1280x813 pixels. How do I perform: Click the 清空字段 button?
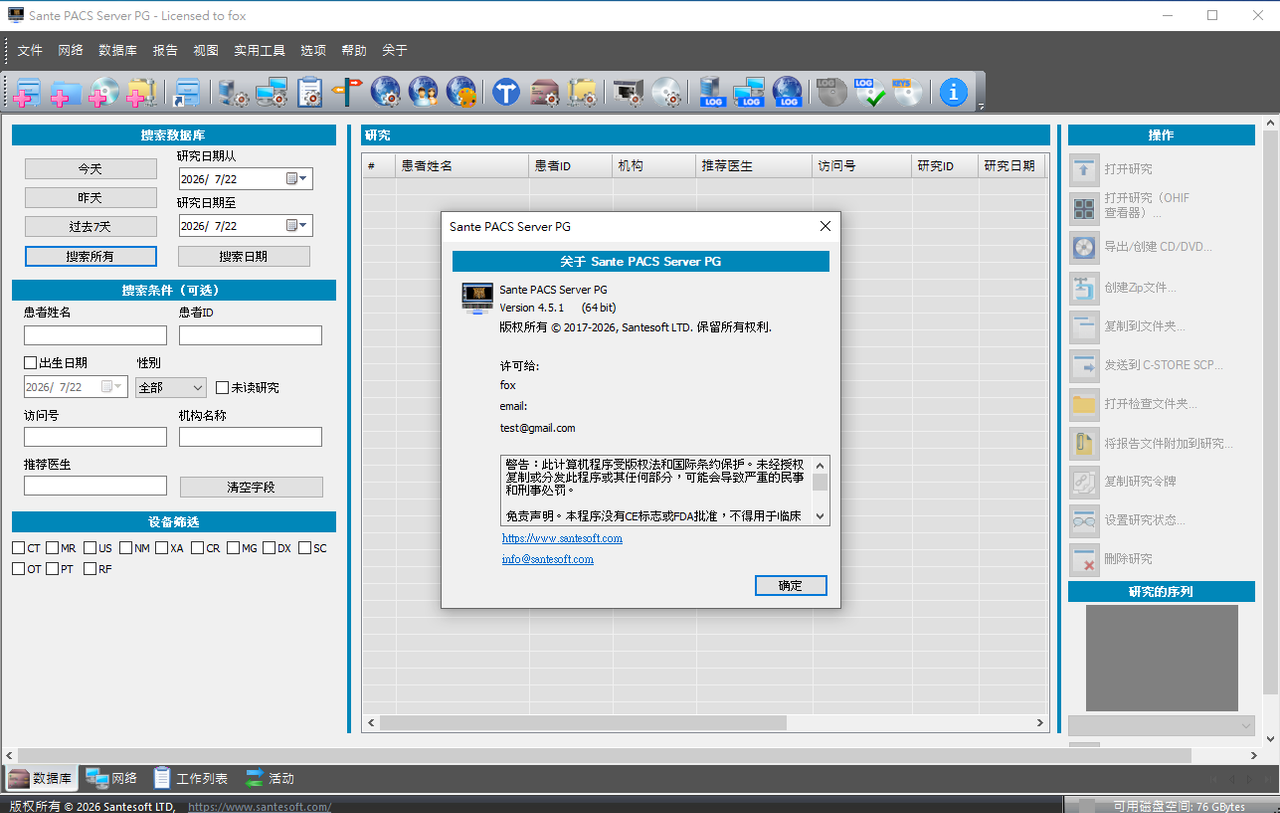tap(251, 487)
